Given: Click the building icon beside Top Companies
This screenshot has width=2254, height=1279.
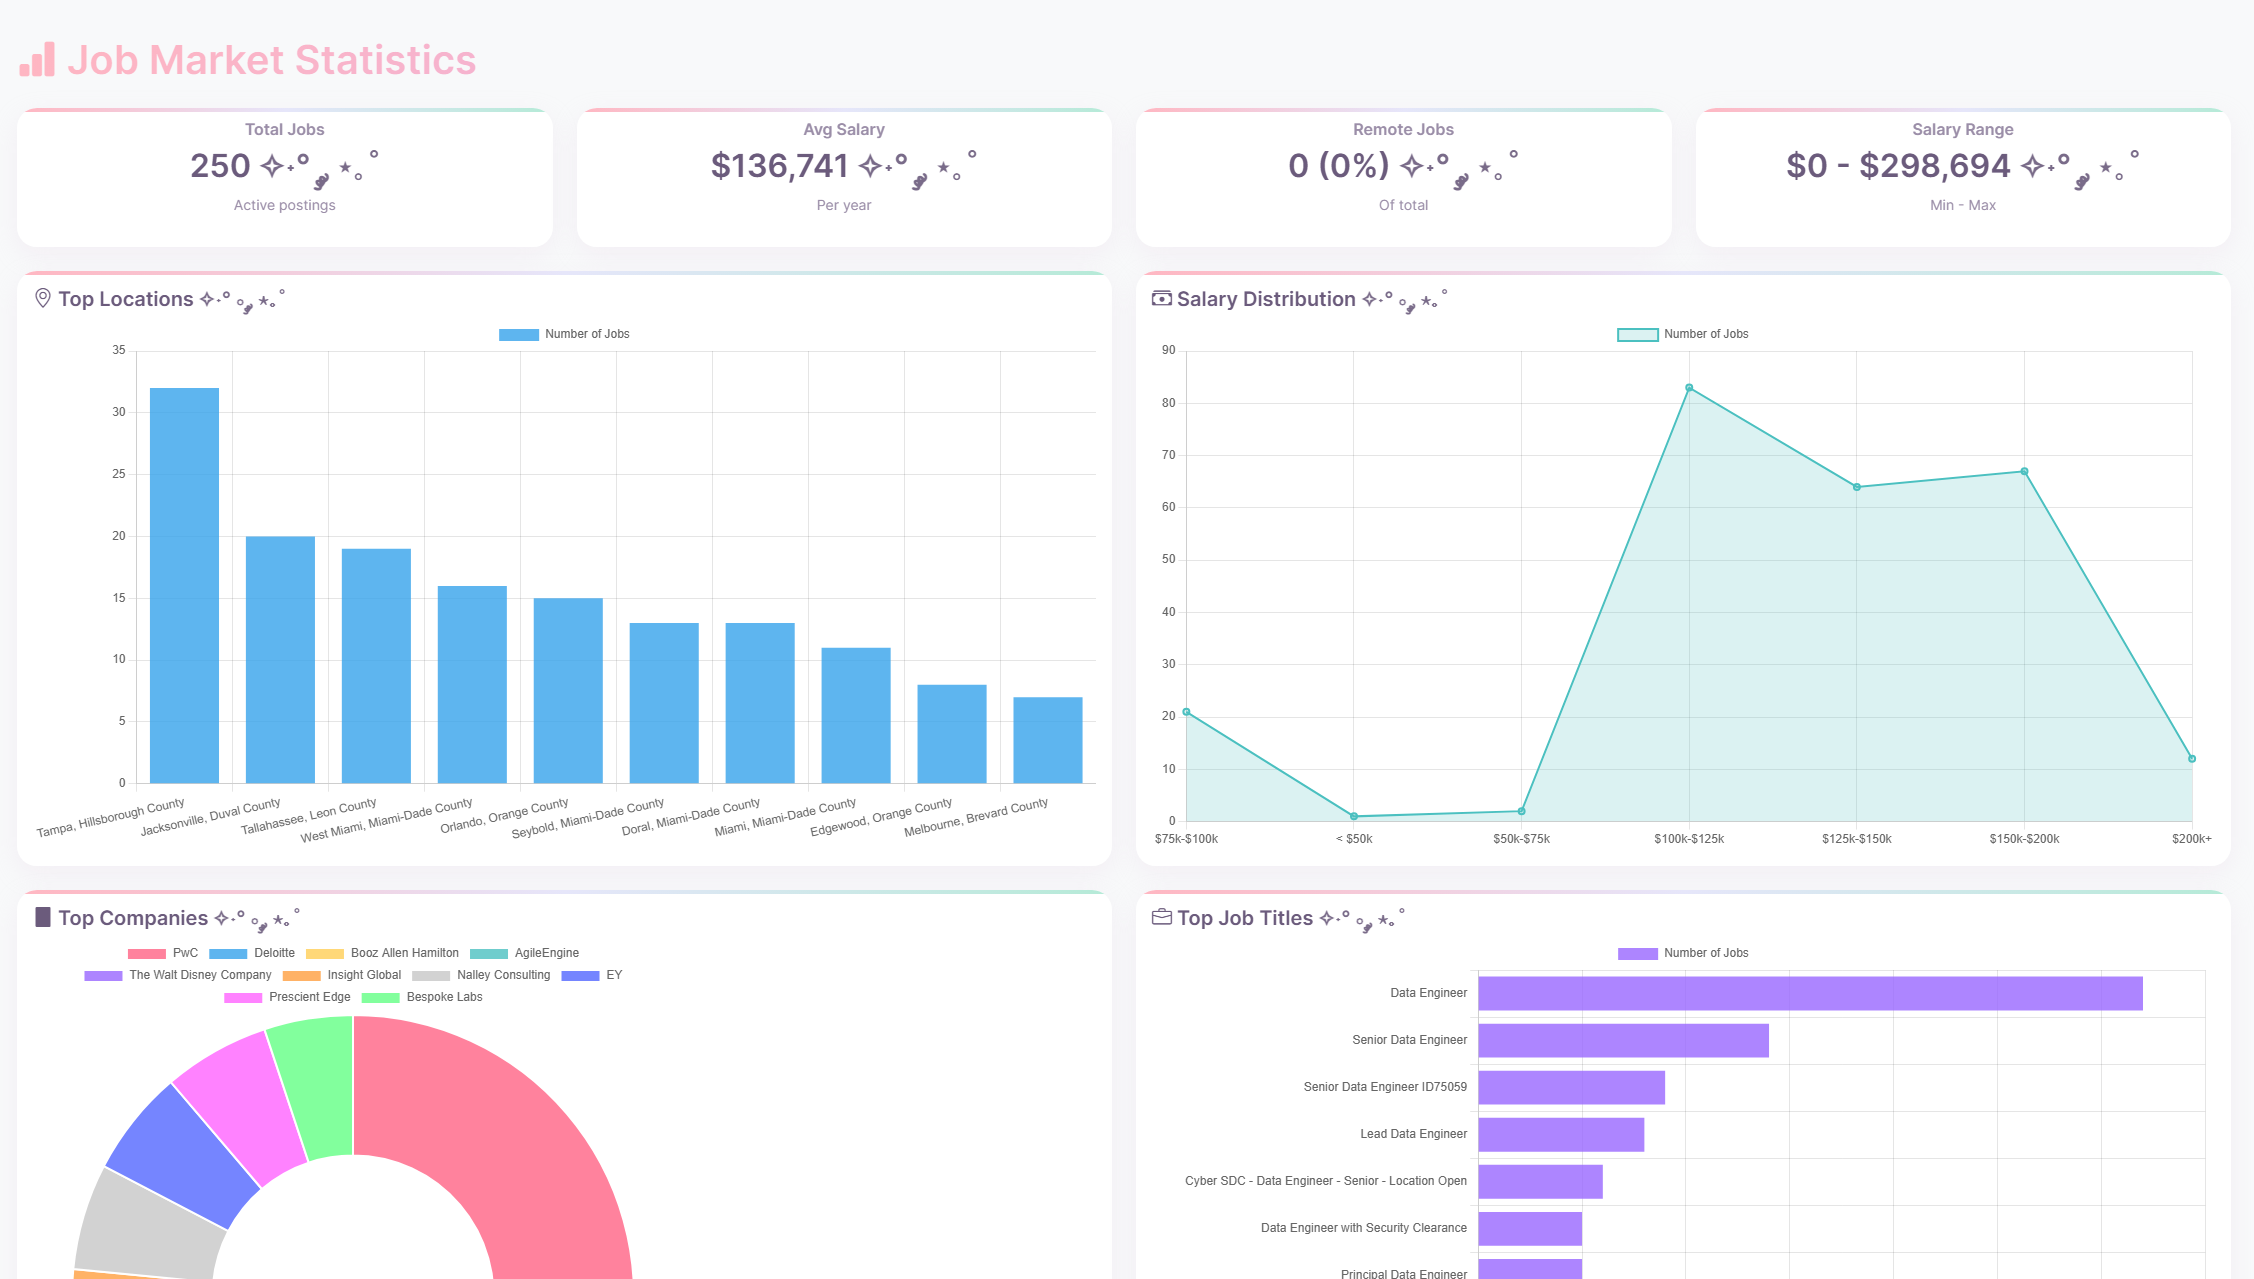Looking at the screenshot, I should [43, 917].
